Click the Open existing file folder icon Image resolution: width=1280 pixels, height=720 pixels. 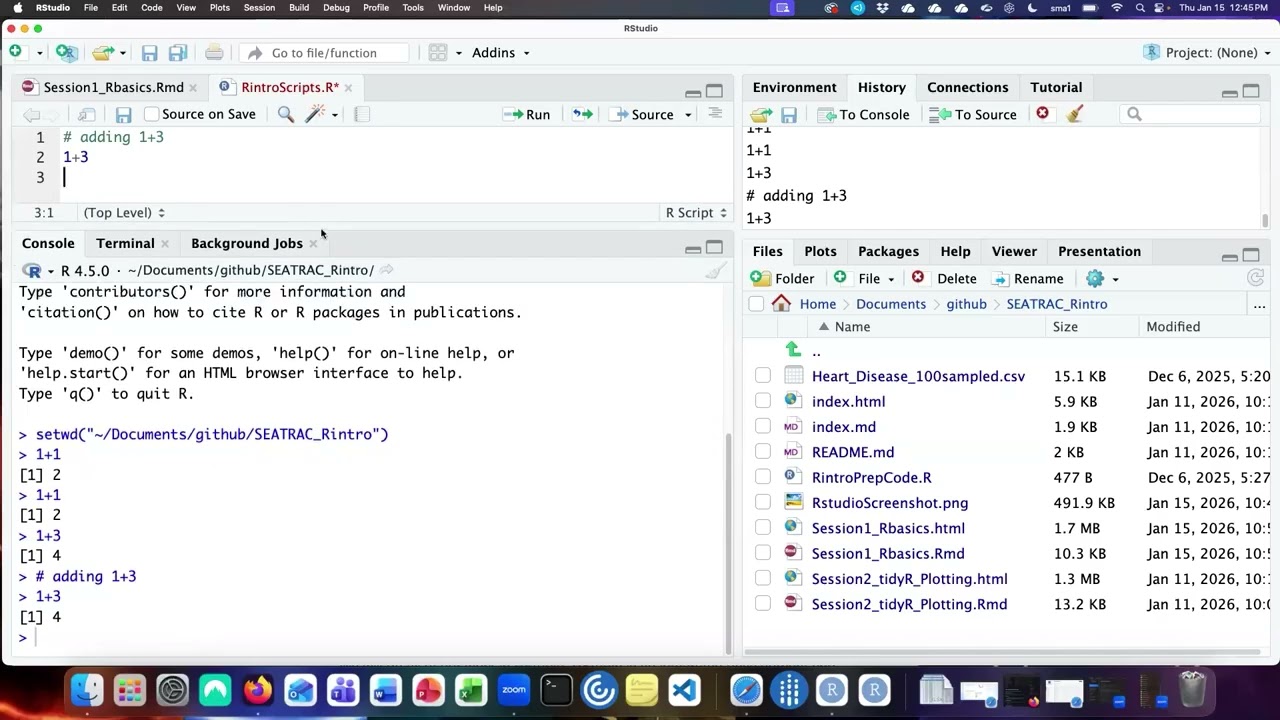click(x=102, y=52)
